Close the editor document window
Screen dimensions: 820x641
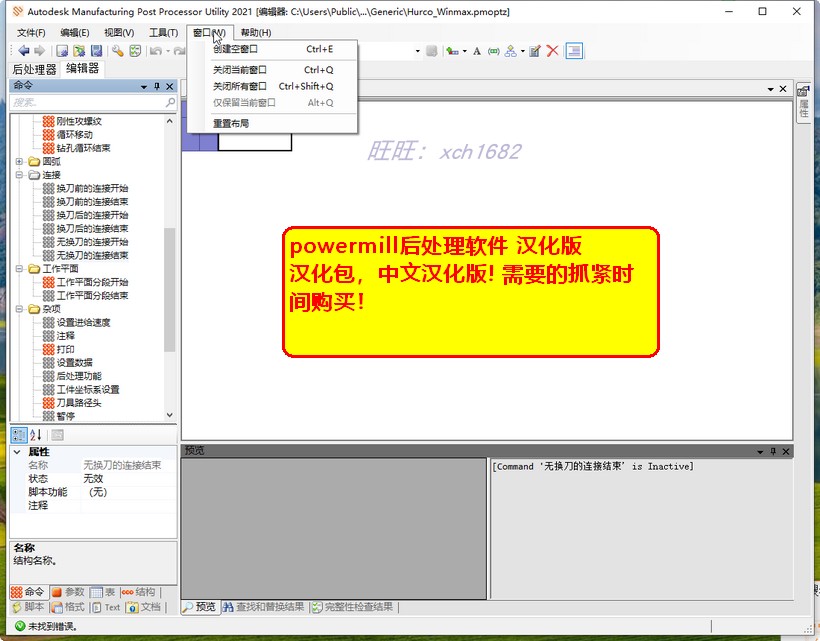click(x=783, y=89)
